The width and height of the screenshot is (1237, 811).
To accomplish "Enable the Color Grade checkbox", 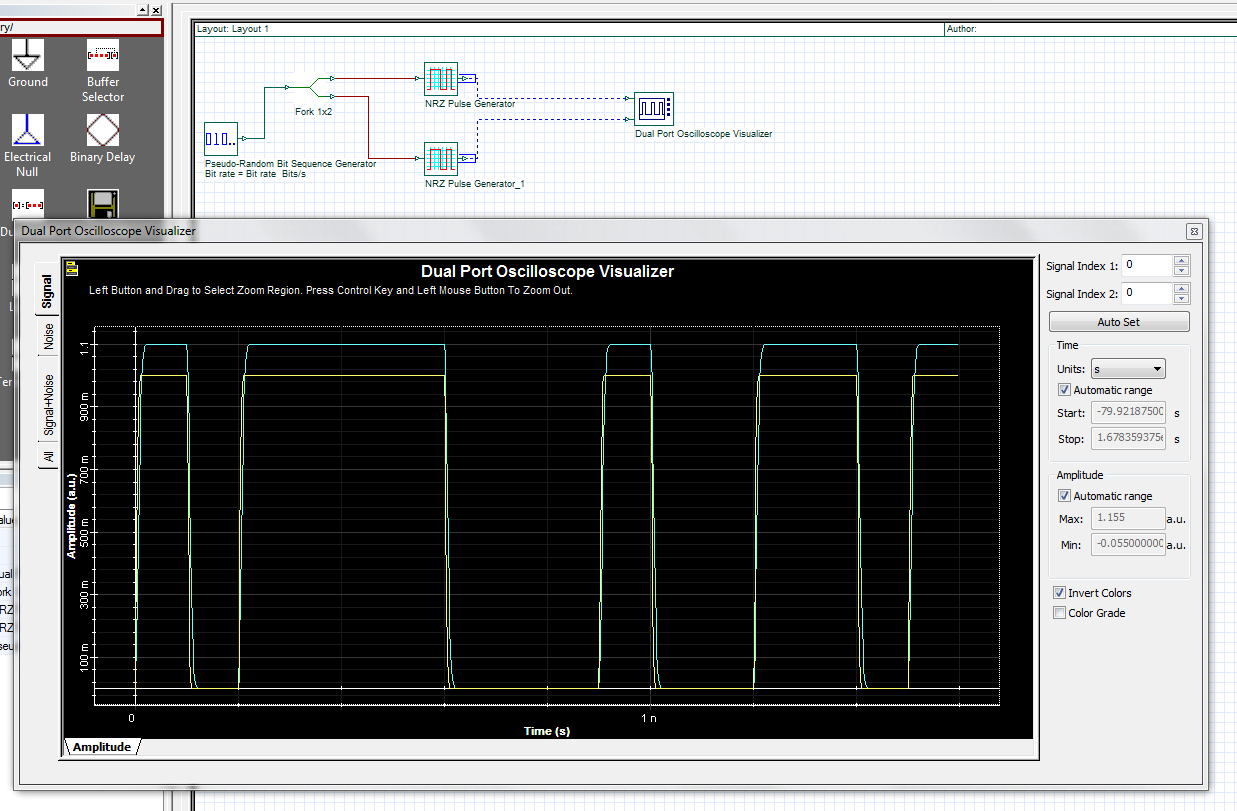I will [1059, 612].
